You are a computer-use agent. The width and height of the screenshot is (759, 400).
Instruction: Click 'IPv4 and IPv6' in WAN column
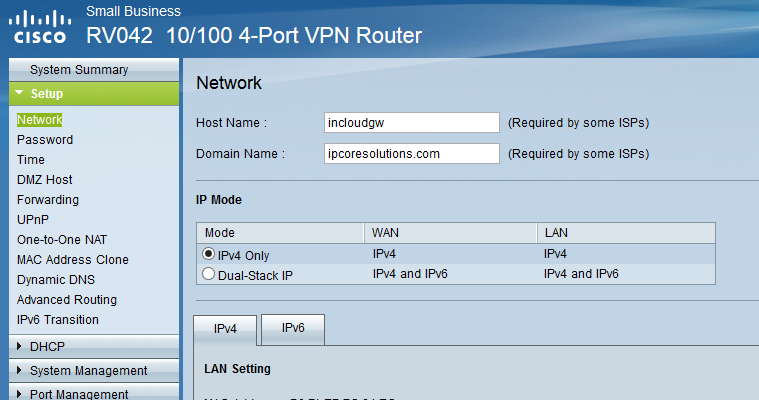point(410,274)
